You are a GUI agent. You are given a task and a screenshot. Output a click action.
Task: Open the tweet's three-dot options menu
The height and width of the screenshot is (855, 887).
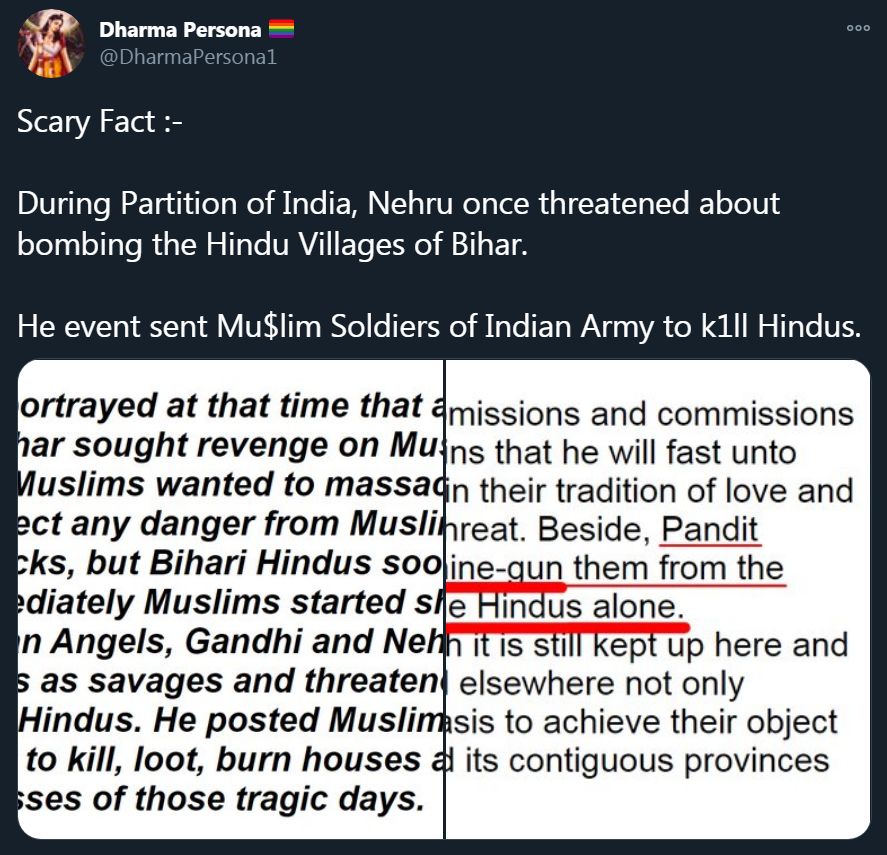858,29
